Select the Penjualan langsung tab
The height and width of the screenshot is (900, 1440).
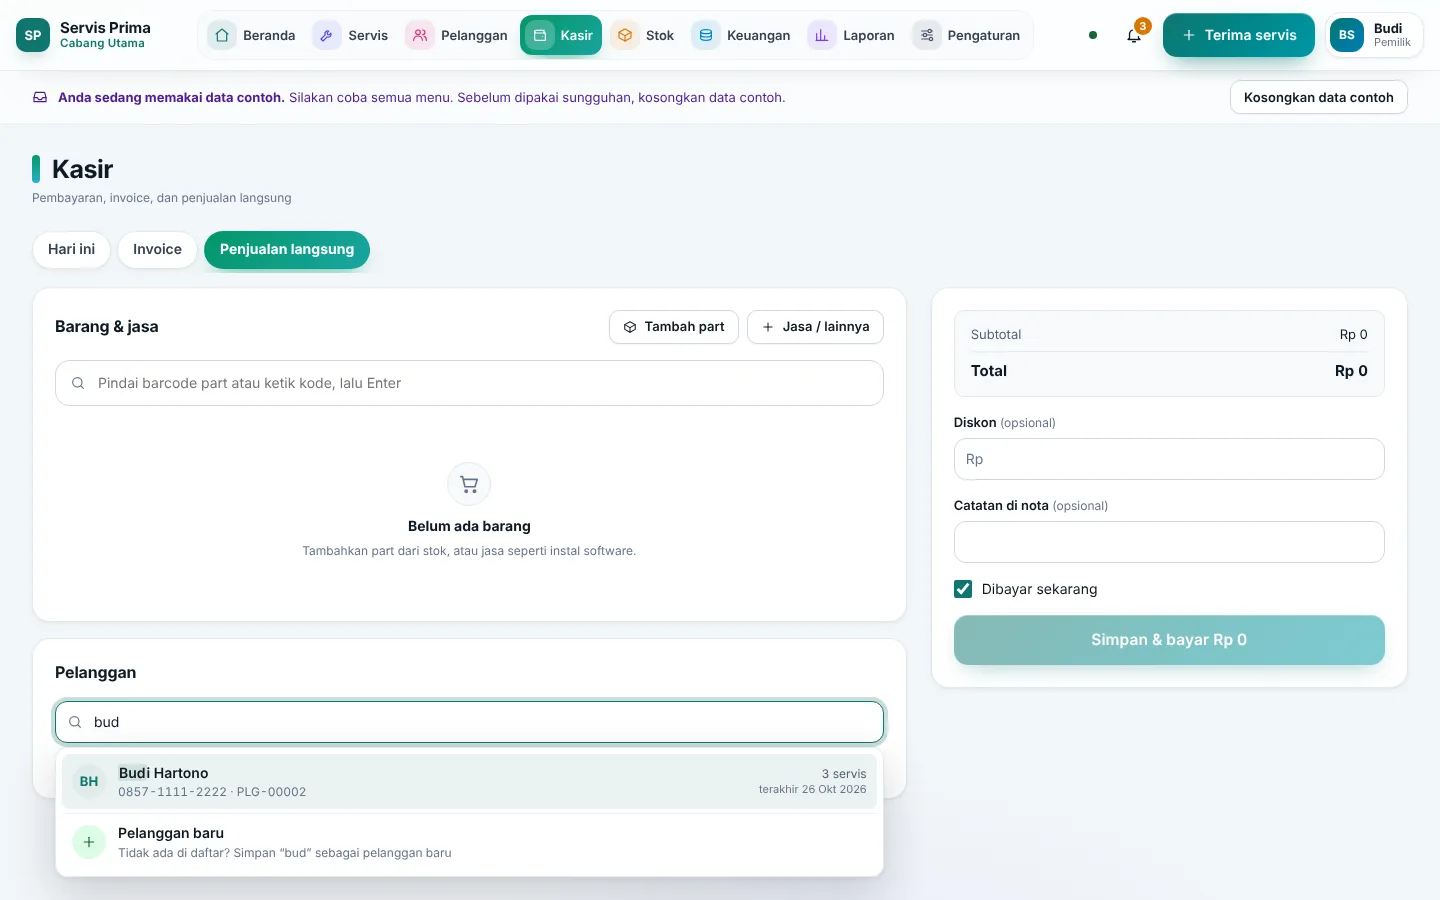[287, 250]
